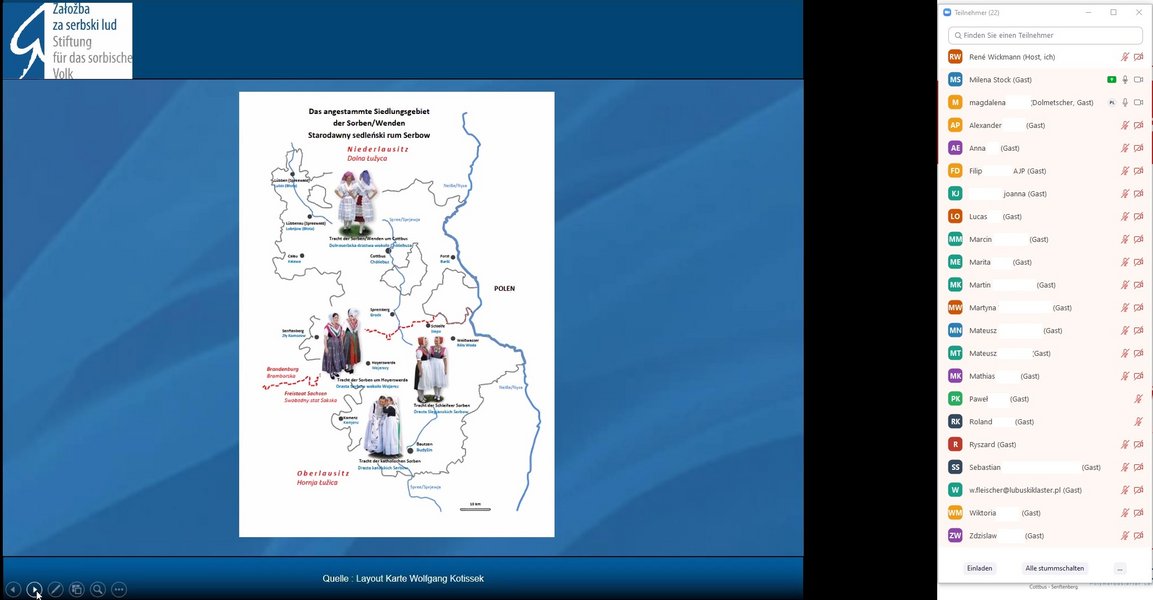Click Einladen button

click(x=979, y=568)
